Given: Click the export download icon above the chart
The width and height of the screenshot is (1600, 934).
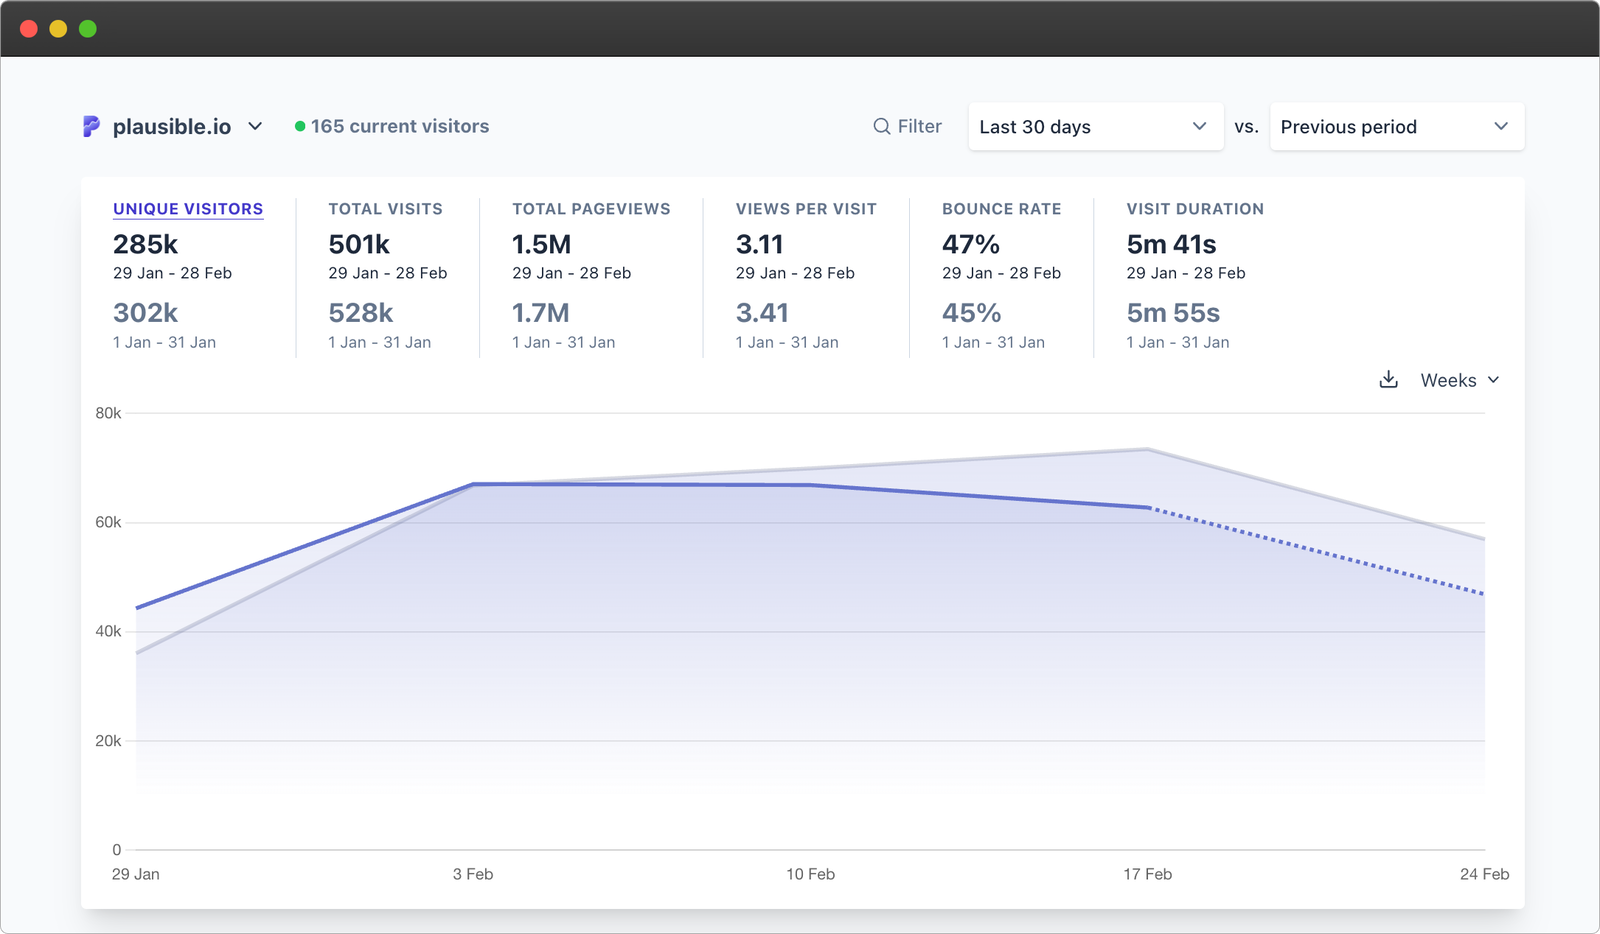Looking at the screenshot, I should click(1388, 380).
